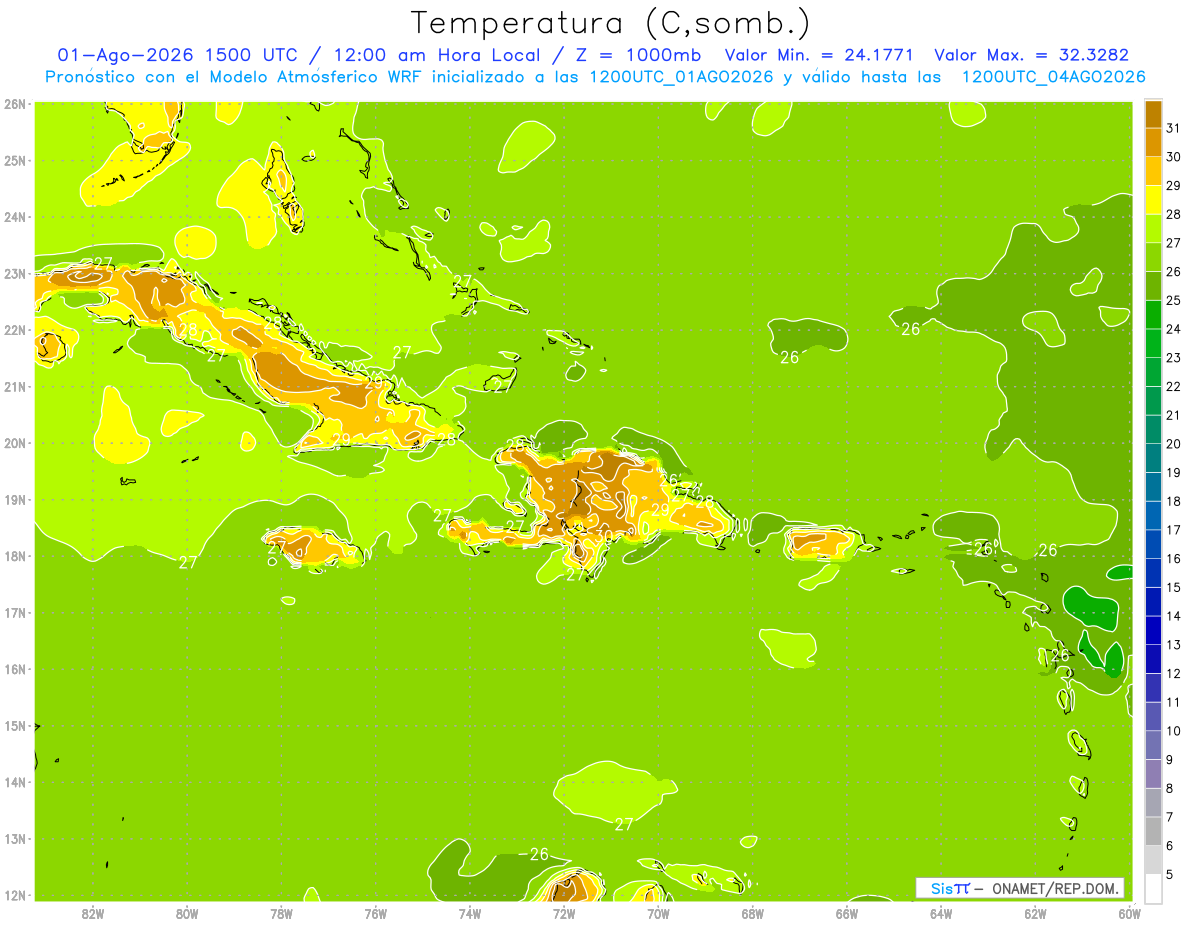Viewport: 1200px width, 927px height.
Task: Click the 23N latitude label
Action: pyautogui.click(x=14, y=273)
